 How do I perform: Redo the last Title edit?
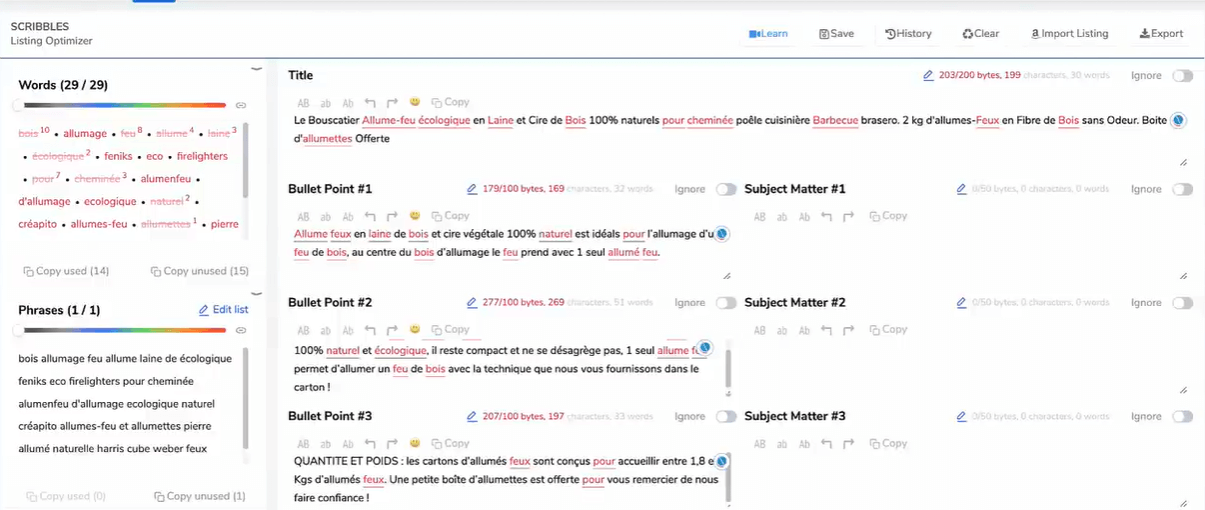[x=392, y=103]
